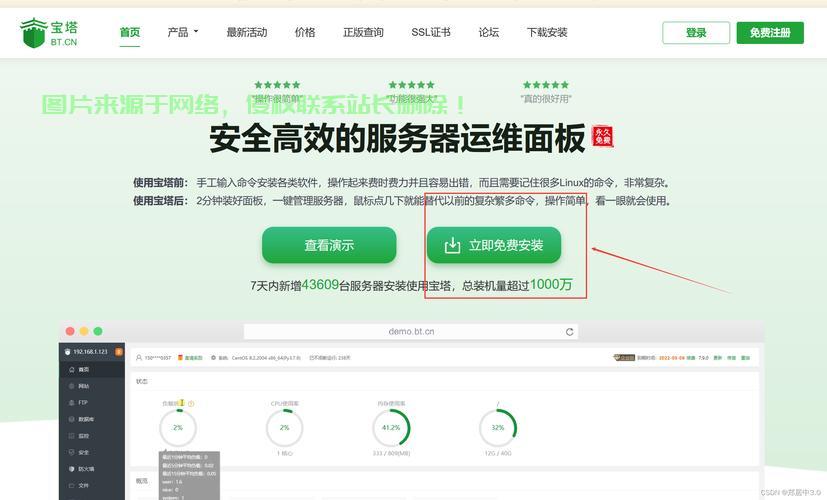Open 安全 in the demo panel sidebar
Screen dimensions: 827x500
click(x=92, y=453)
